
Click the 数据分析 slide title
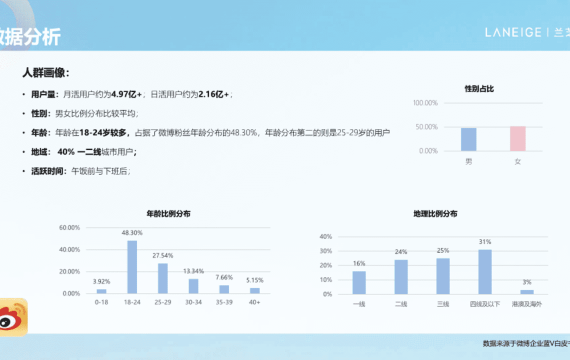click(x=31, y=36)
